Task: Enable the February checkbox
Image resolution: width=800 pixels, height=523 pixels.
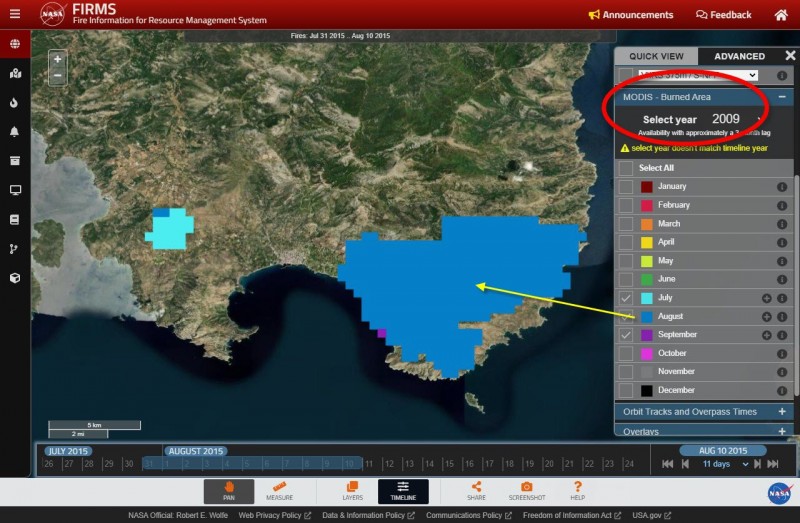Action: 626,205
